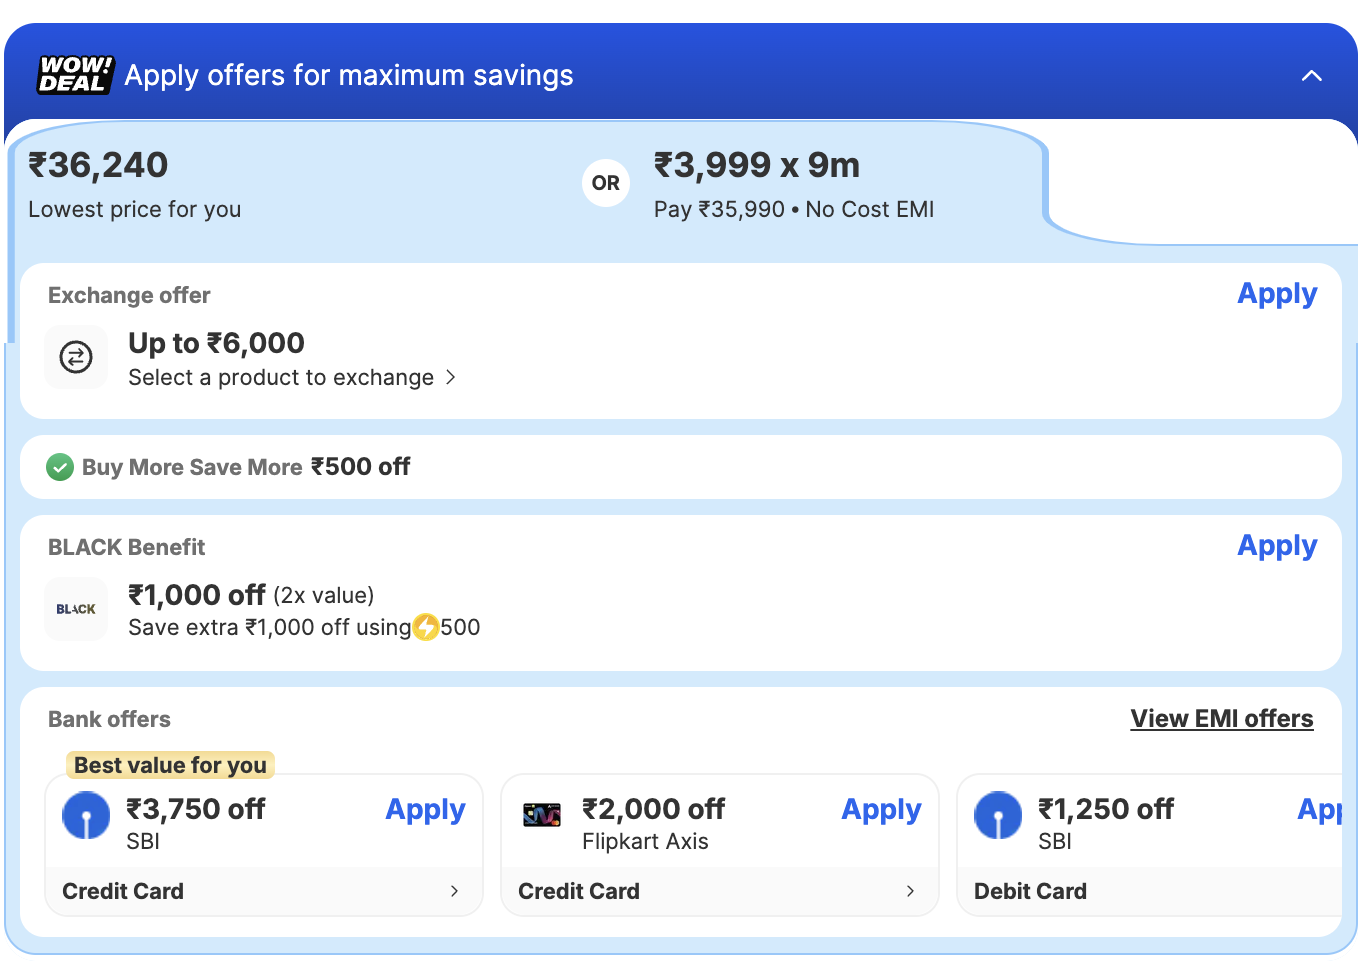Apply the Exchange offer
Image resolution: width=1364 pixels, height=970 pixels.
1277,294
